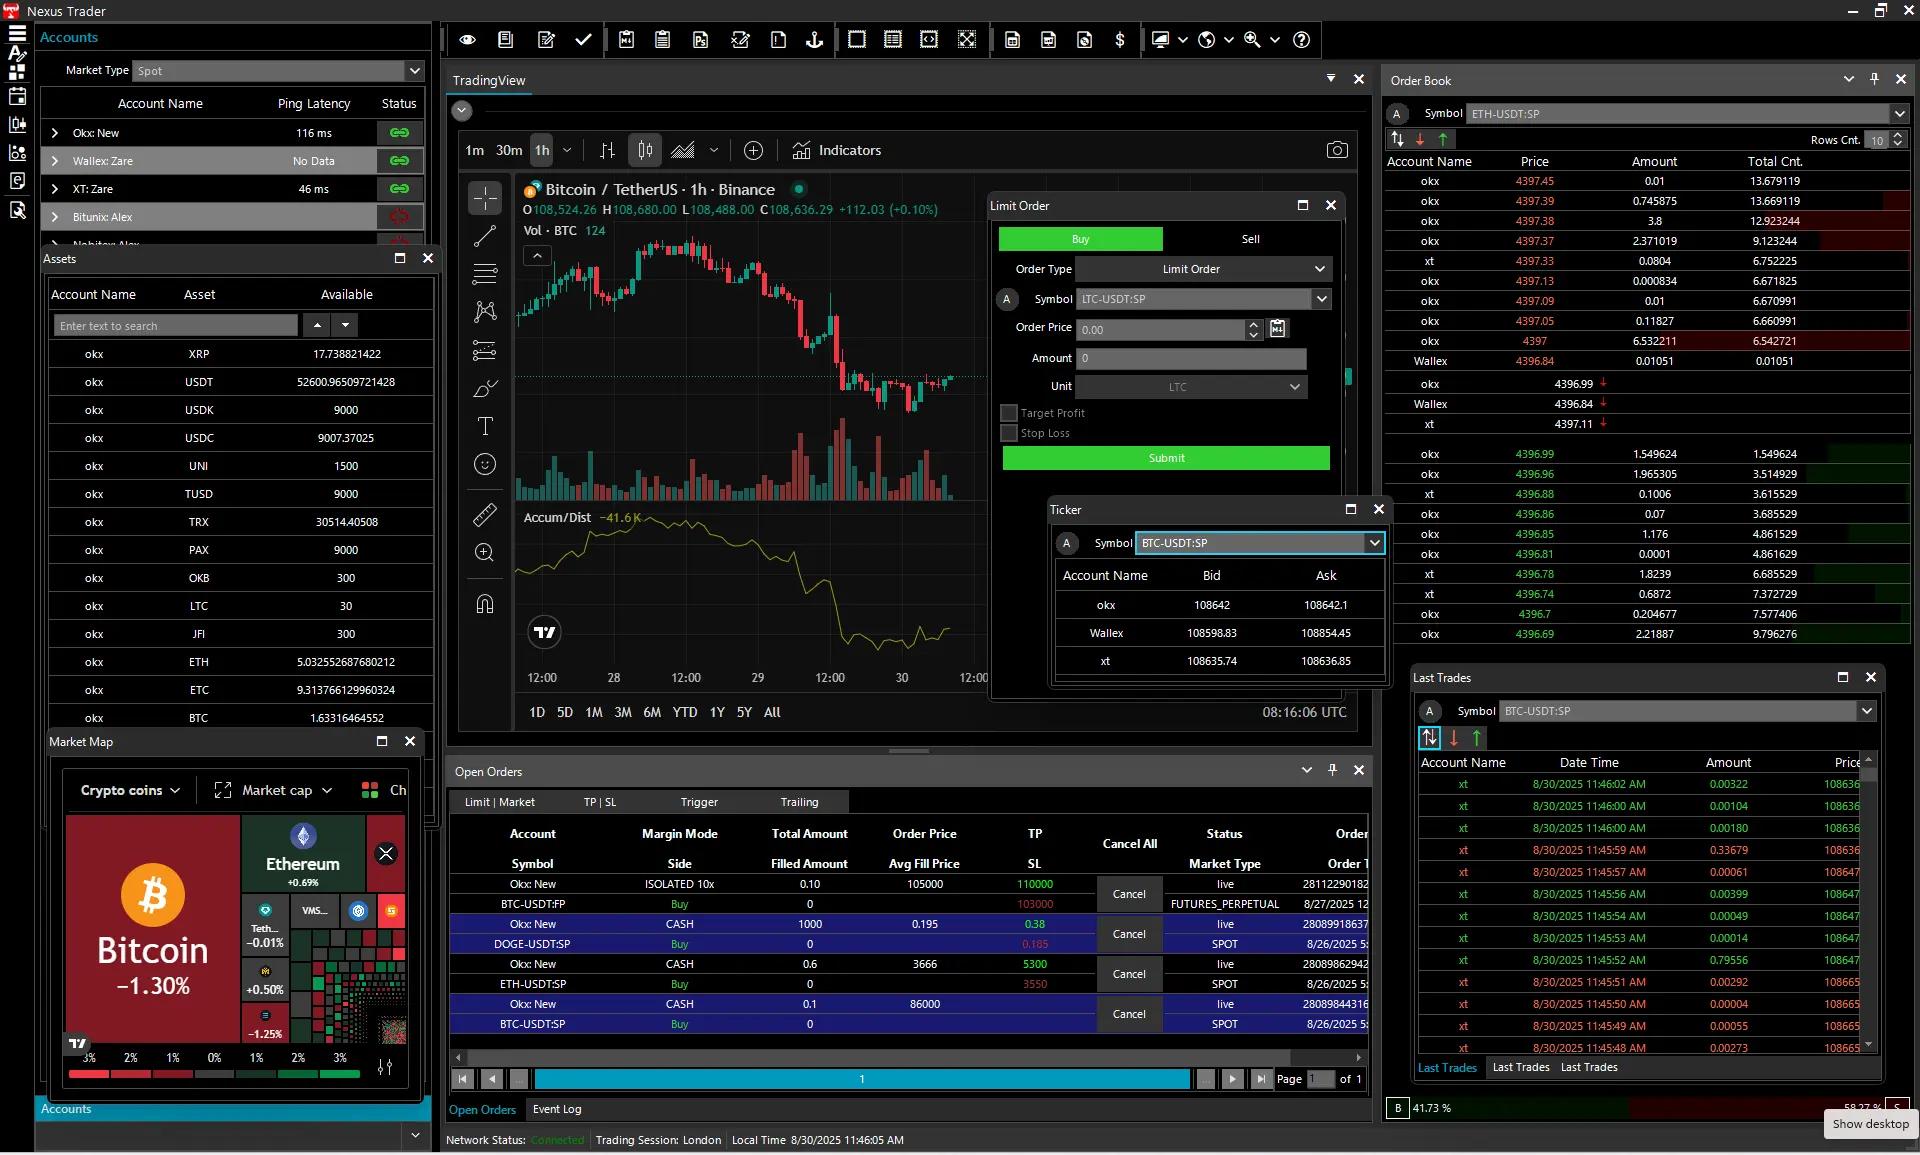Select the ruler measurement tool

tap(485, 514)
